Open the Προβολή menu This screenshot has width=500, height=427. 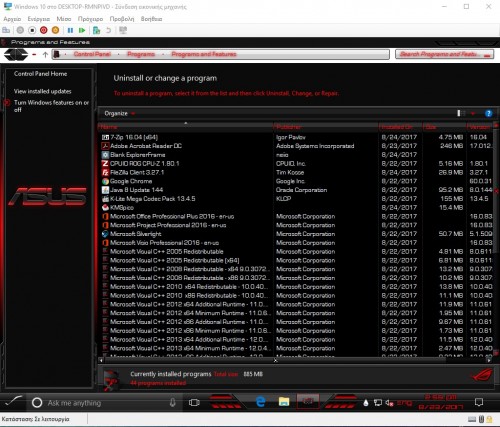pyautogui.click(x=122, y=19)
